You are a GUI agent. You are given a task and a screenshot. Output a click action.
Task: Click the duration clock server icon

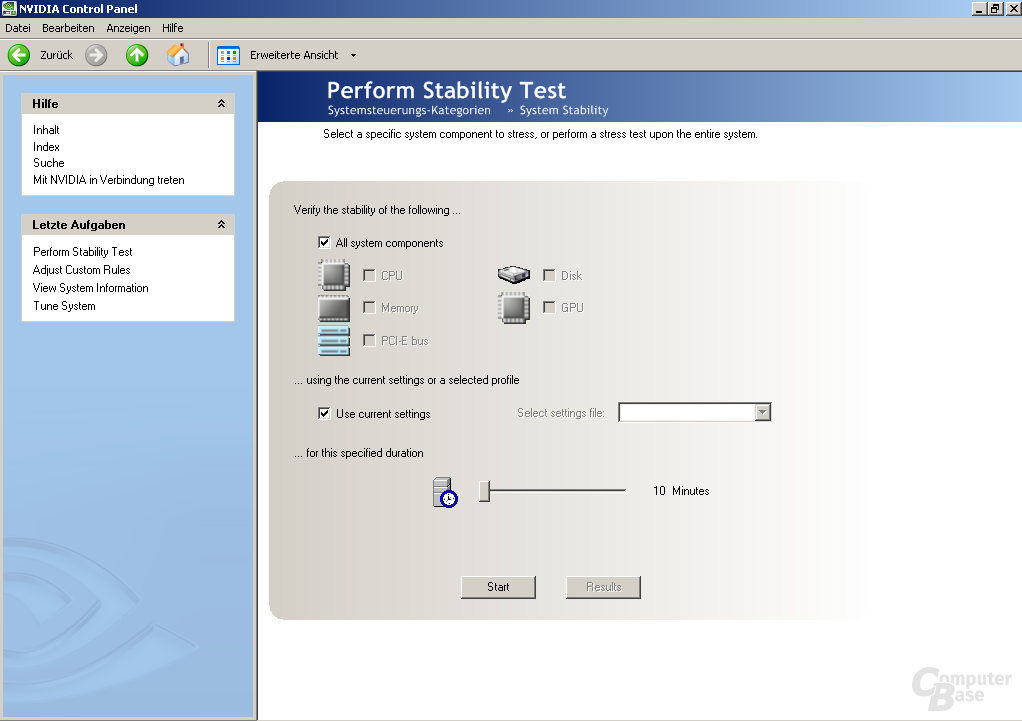click(x=445, y=492)
